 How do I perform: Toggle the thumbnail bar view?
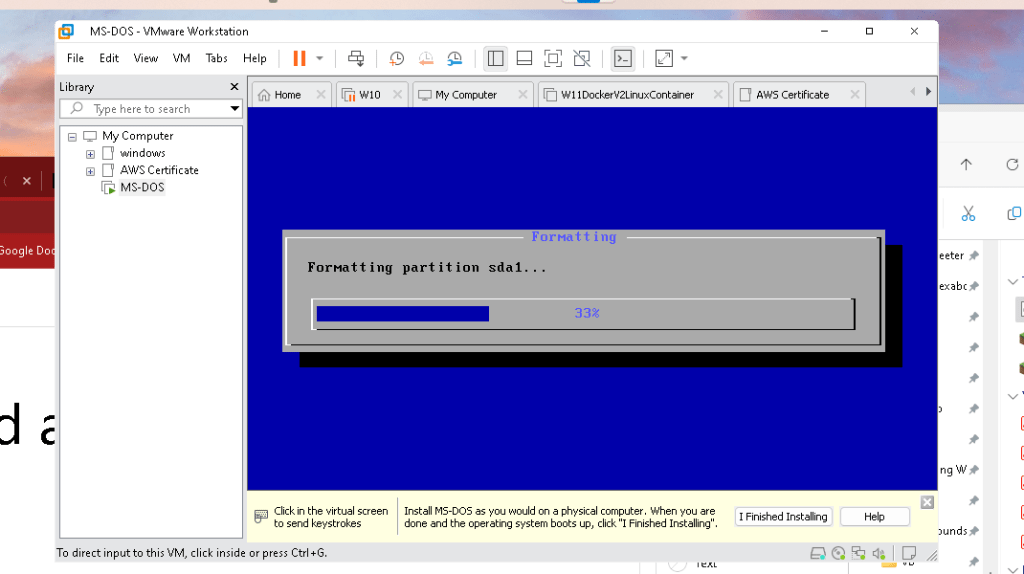(524, 58)
